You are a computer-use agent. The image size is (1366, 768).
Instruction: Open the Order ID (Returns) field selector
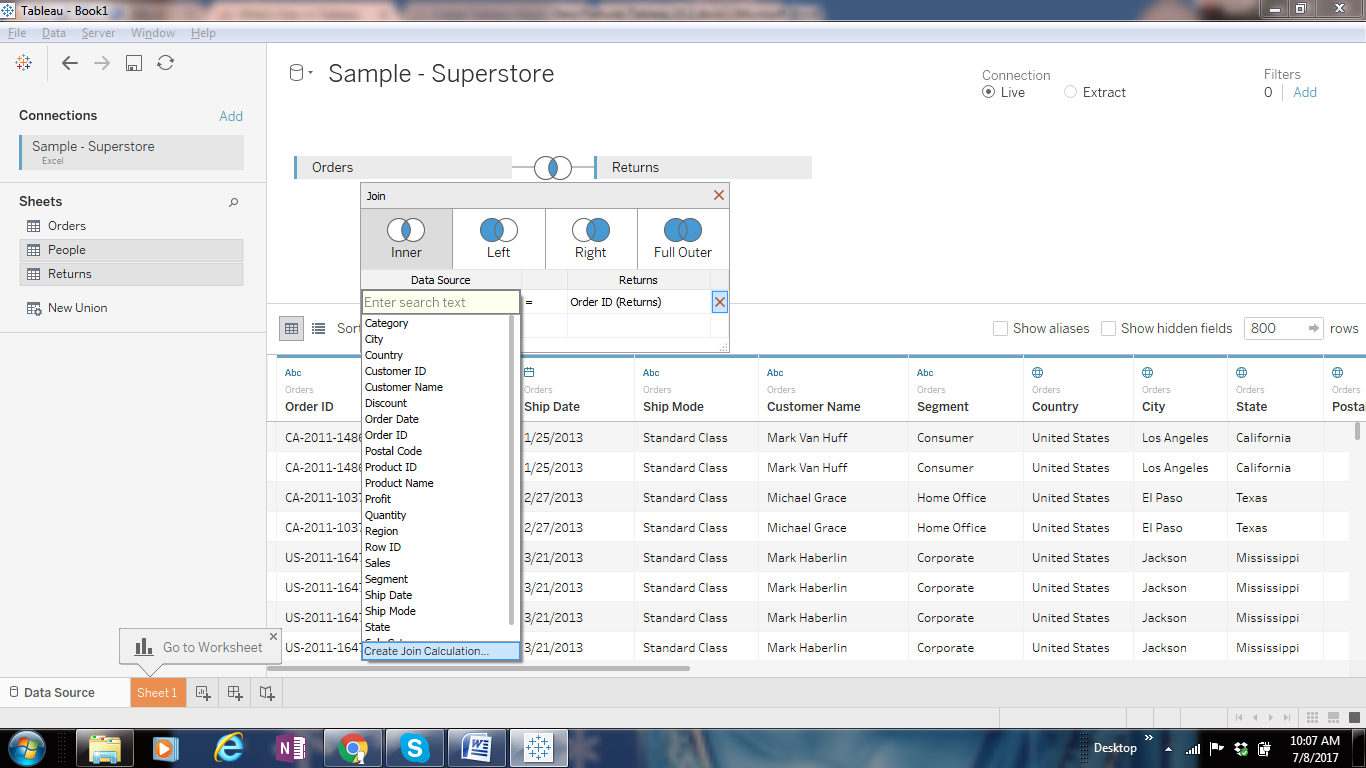click(639, 302)
